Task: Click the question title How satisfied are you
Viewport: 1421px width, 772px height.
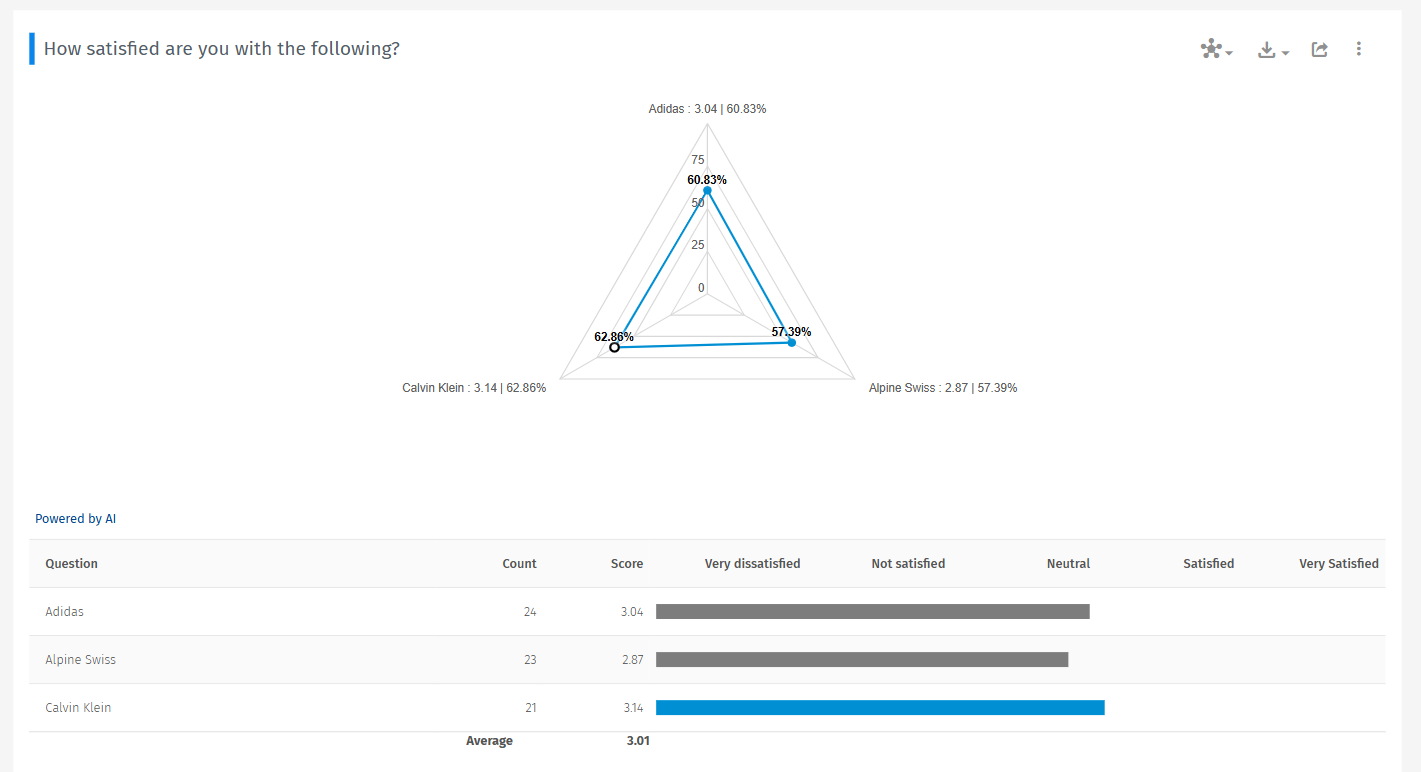Action: click(222, 48)
